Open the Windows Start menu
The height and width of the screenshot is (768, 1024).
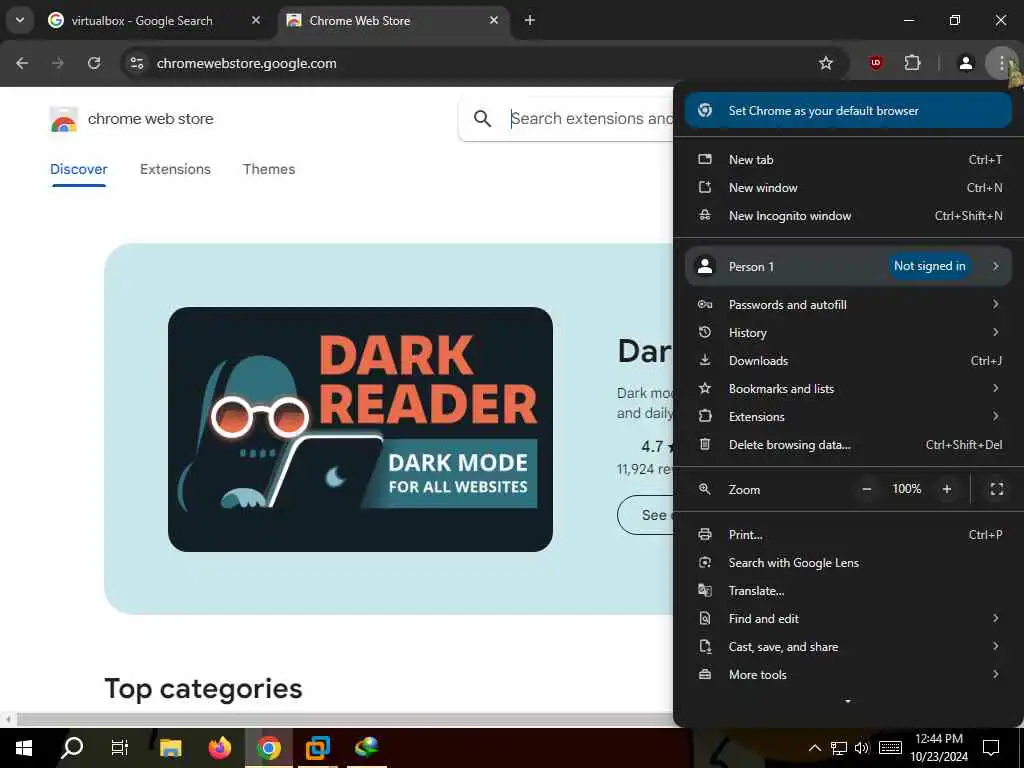coord(24,748)
